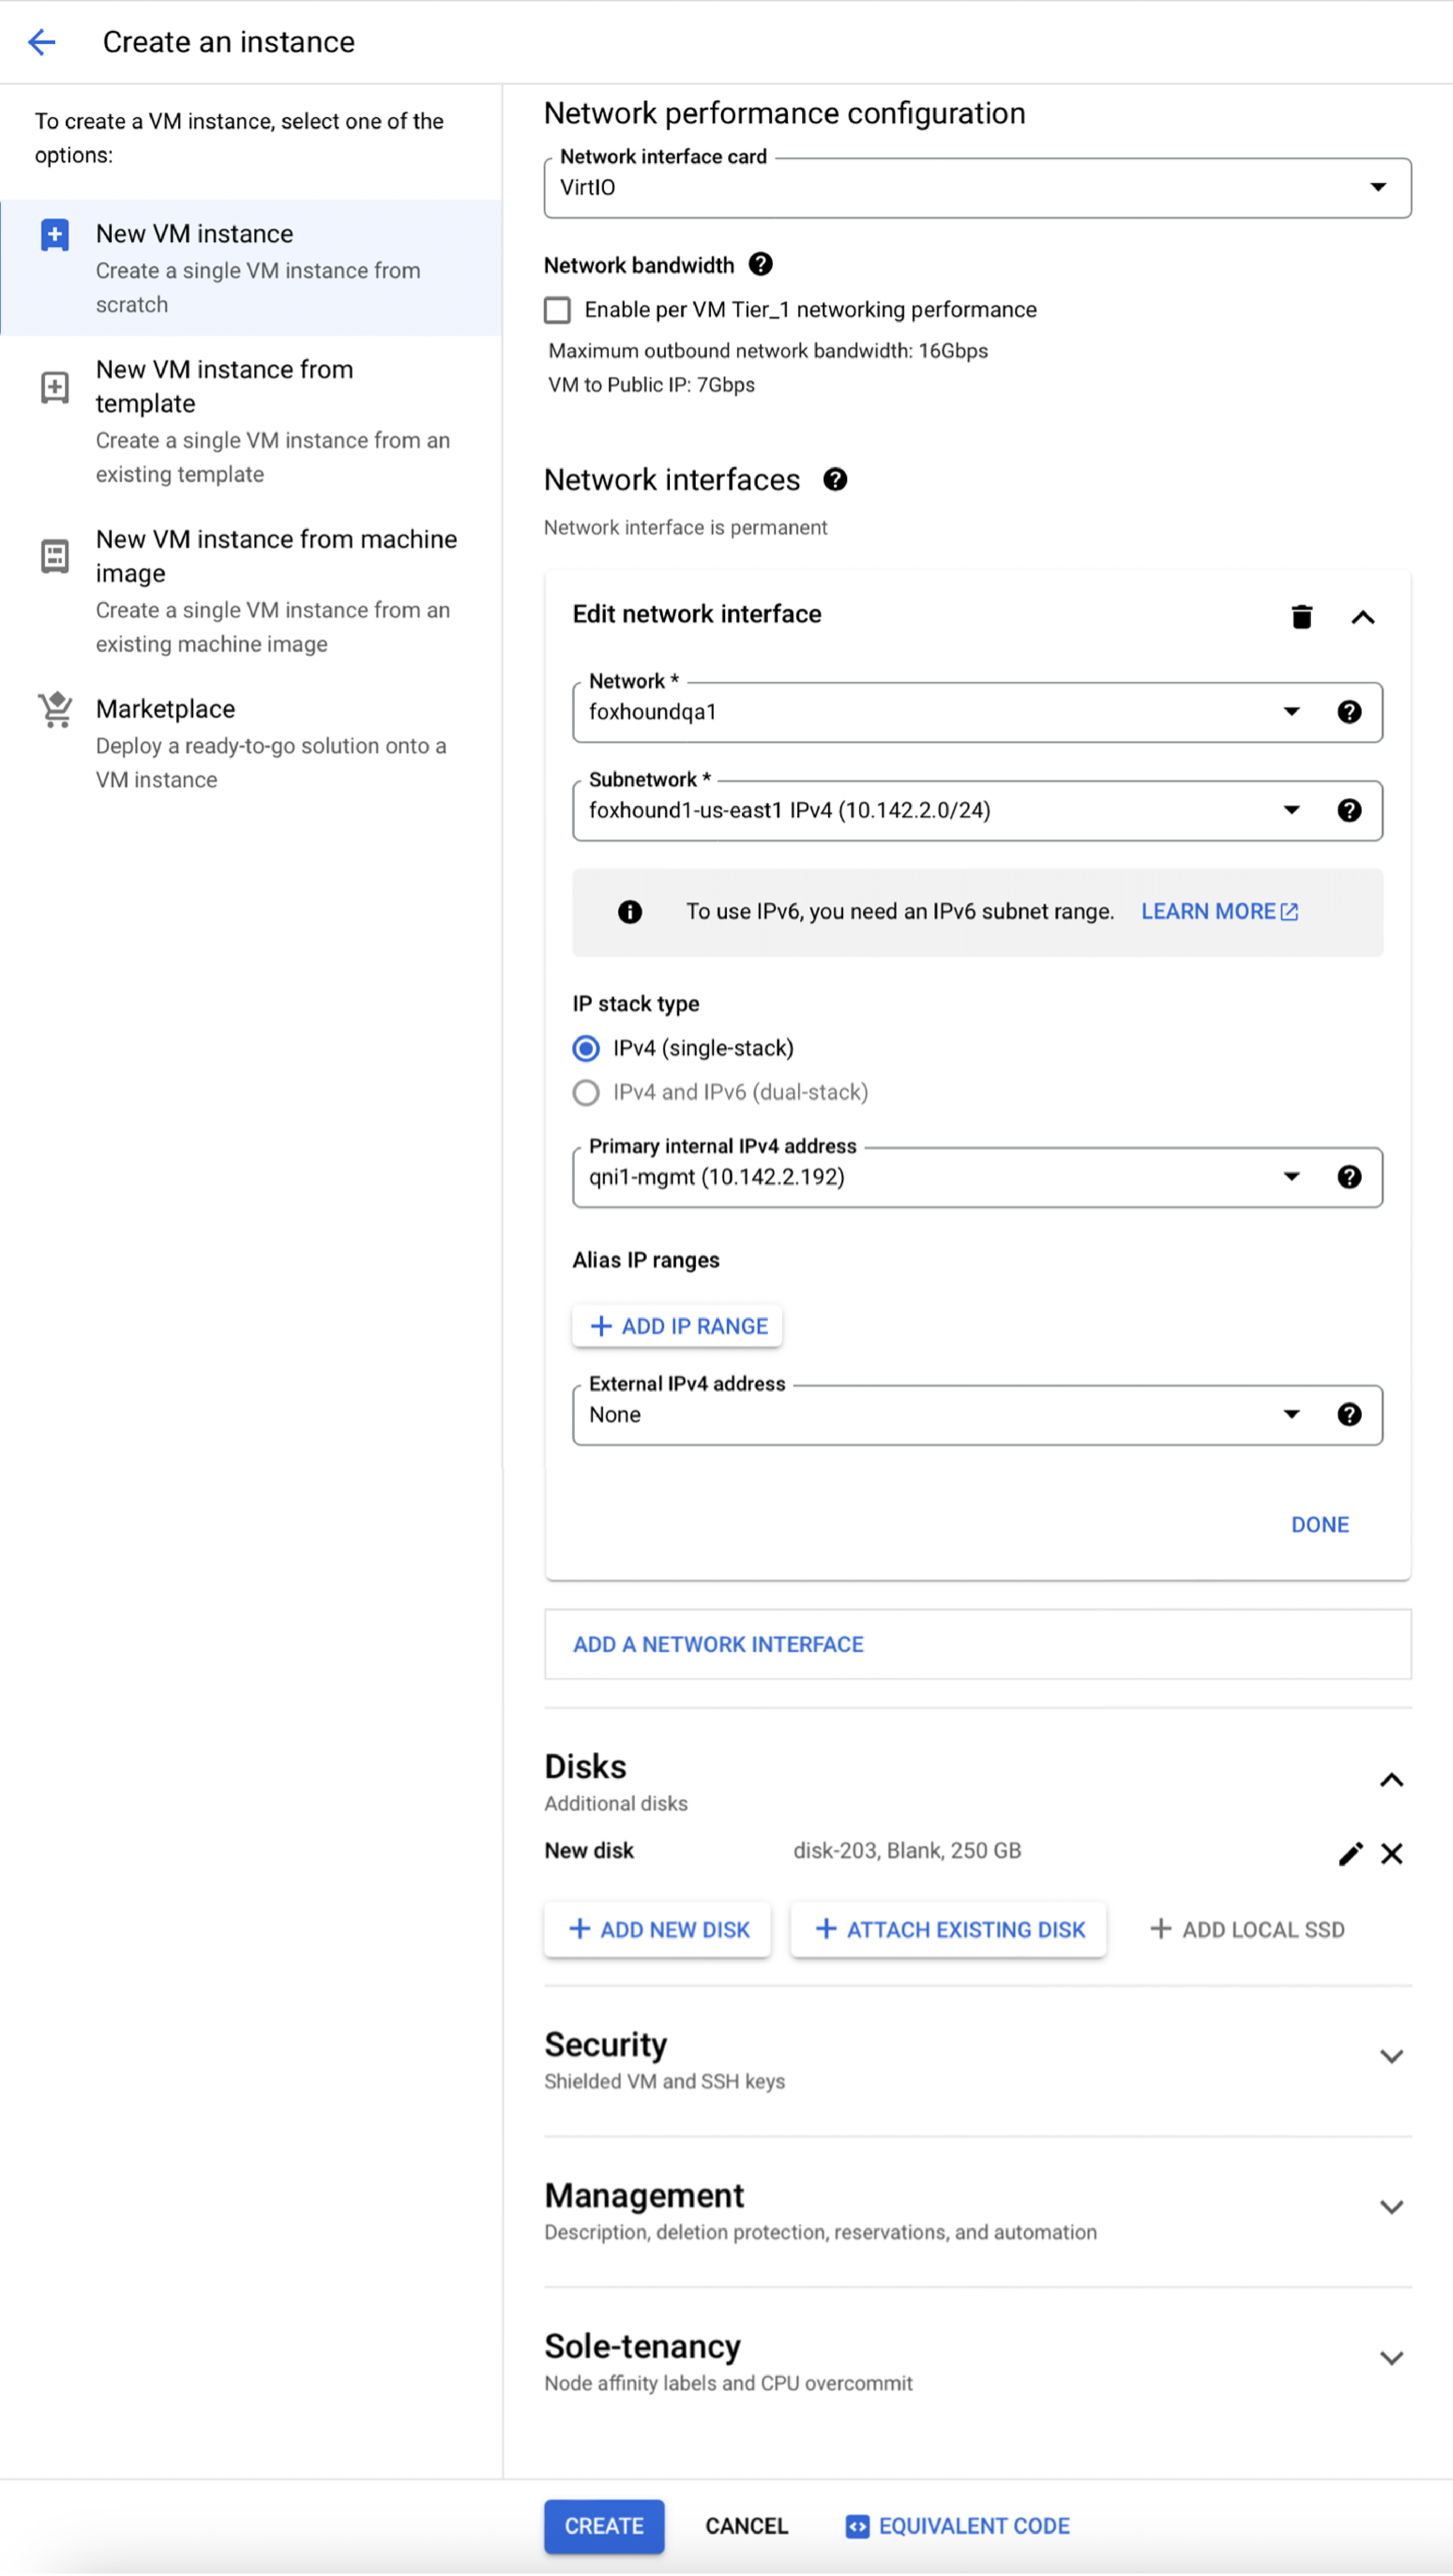Click the Maximum outbound network bandwidth text
Image resolution: width=1453 pixels, height=2576 pixels.
pos(768,351)
